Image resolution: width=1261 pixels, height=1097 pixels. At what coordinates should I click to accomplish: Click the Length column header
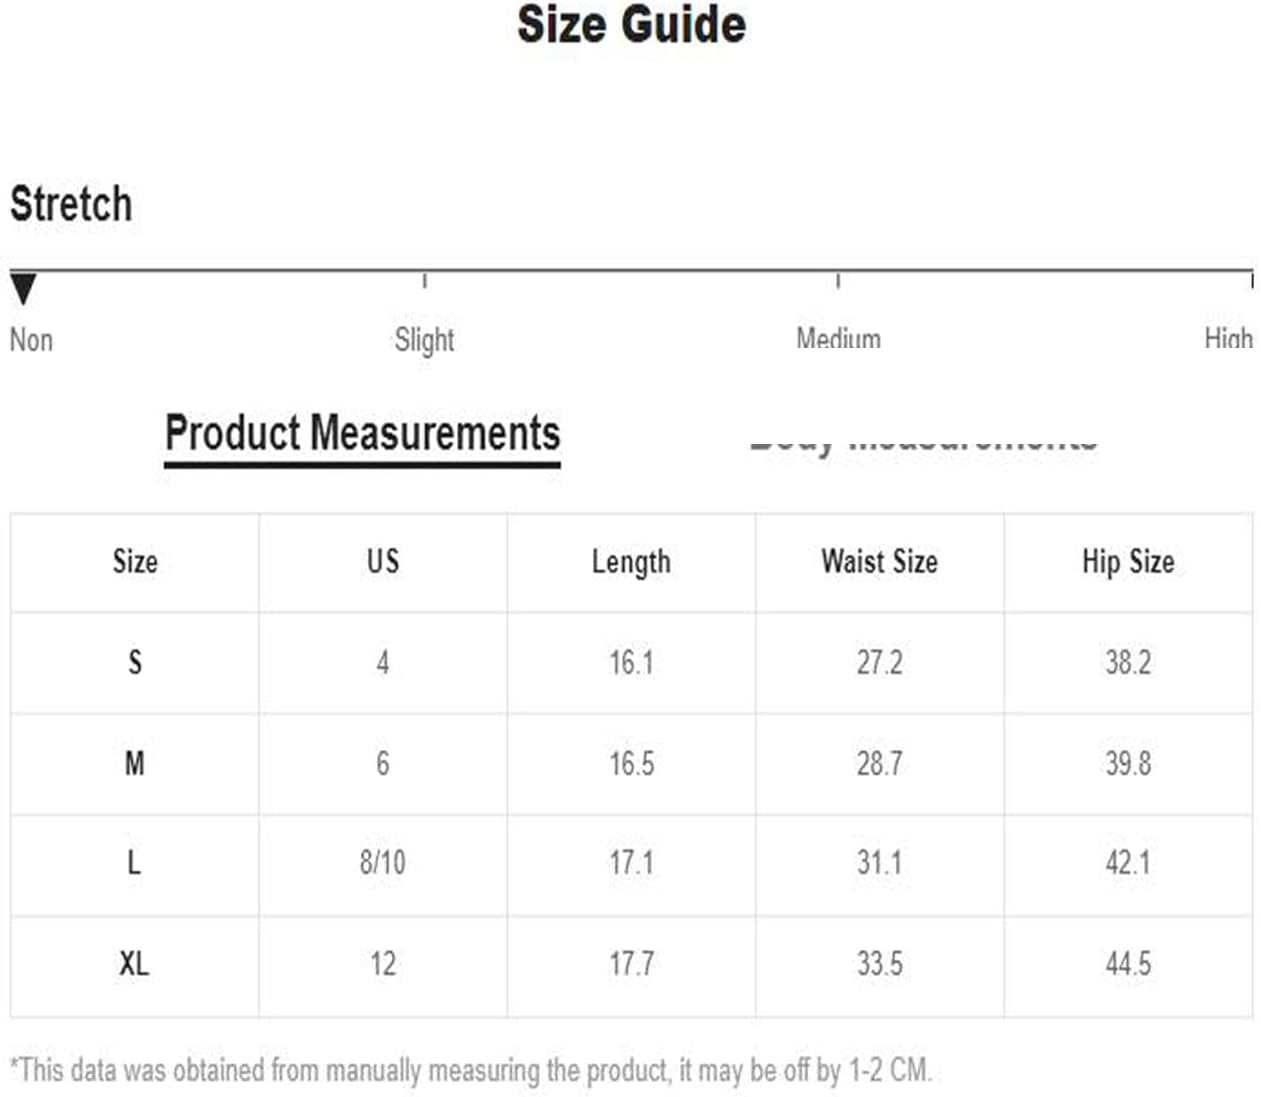pyautogui.click(x=631, y=563)
